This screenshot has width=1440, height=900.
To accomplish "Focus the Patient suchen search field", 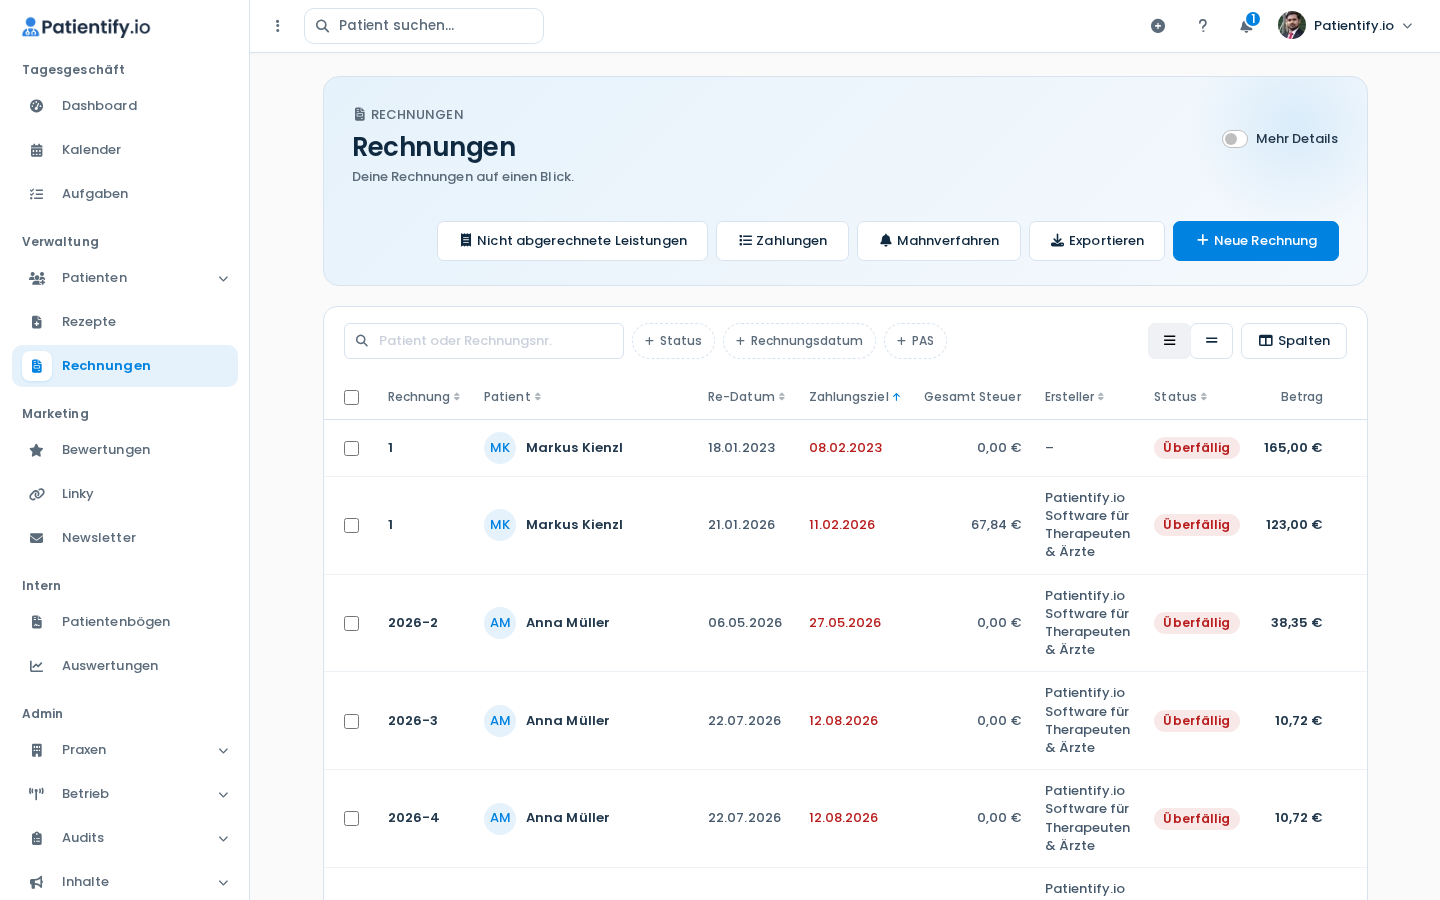I will tap(424, 26).
